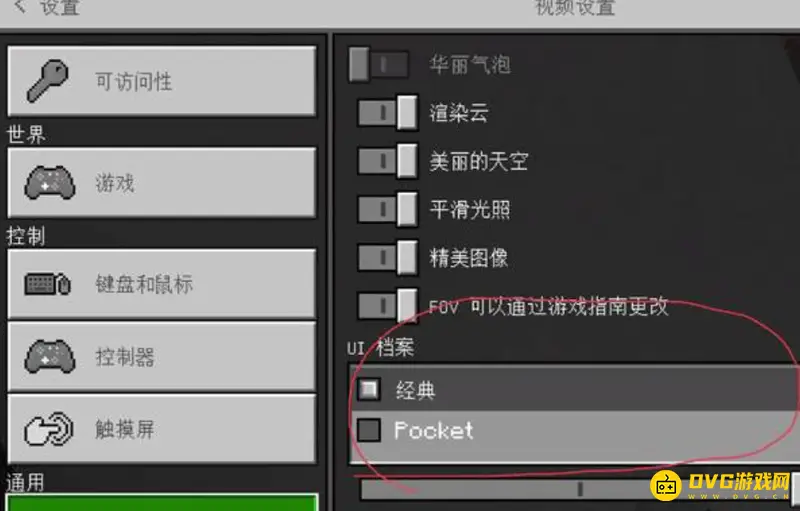The width and height of the screenshot is (800, 511).
Task: Open the 键盘和鼠标 settings section
Action: [162, 284]
